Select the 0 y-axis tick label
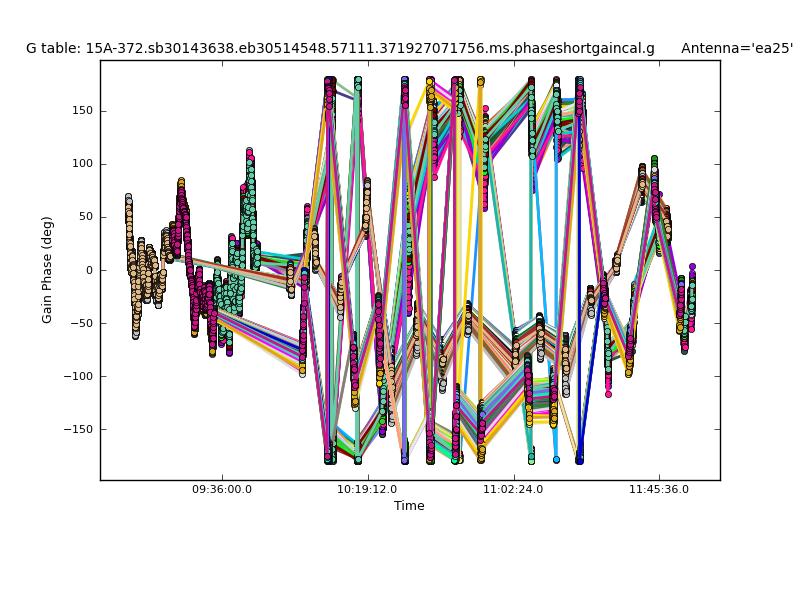This screenshot has height=600, width=800. [x=89, y=270]
